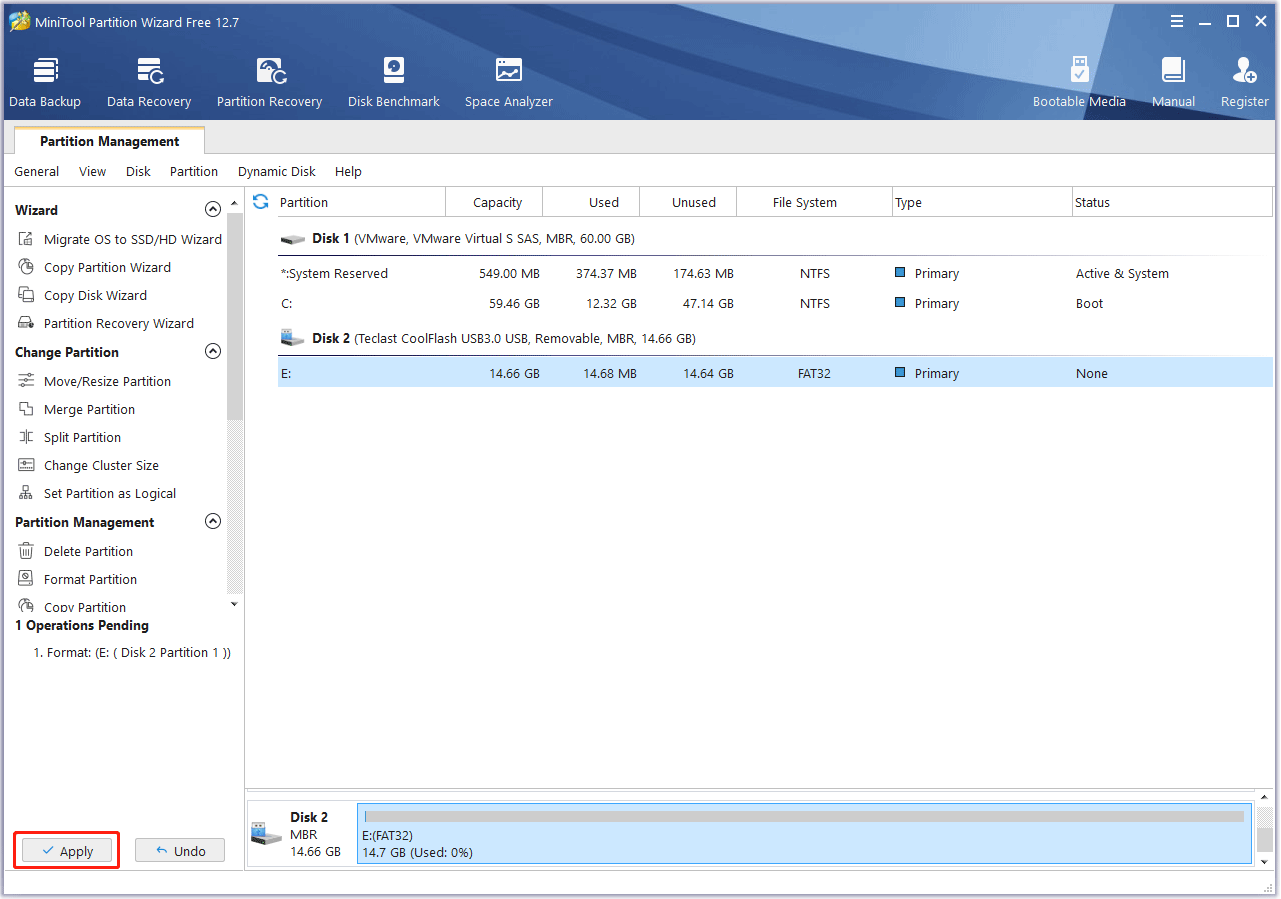Image resolution: width=1281 pixels, height=899 pixels.
Task: Create Bootable Media
Action: tap(1079, 82)
